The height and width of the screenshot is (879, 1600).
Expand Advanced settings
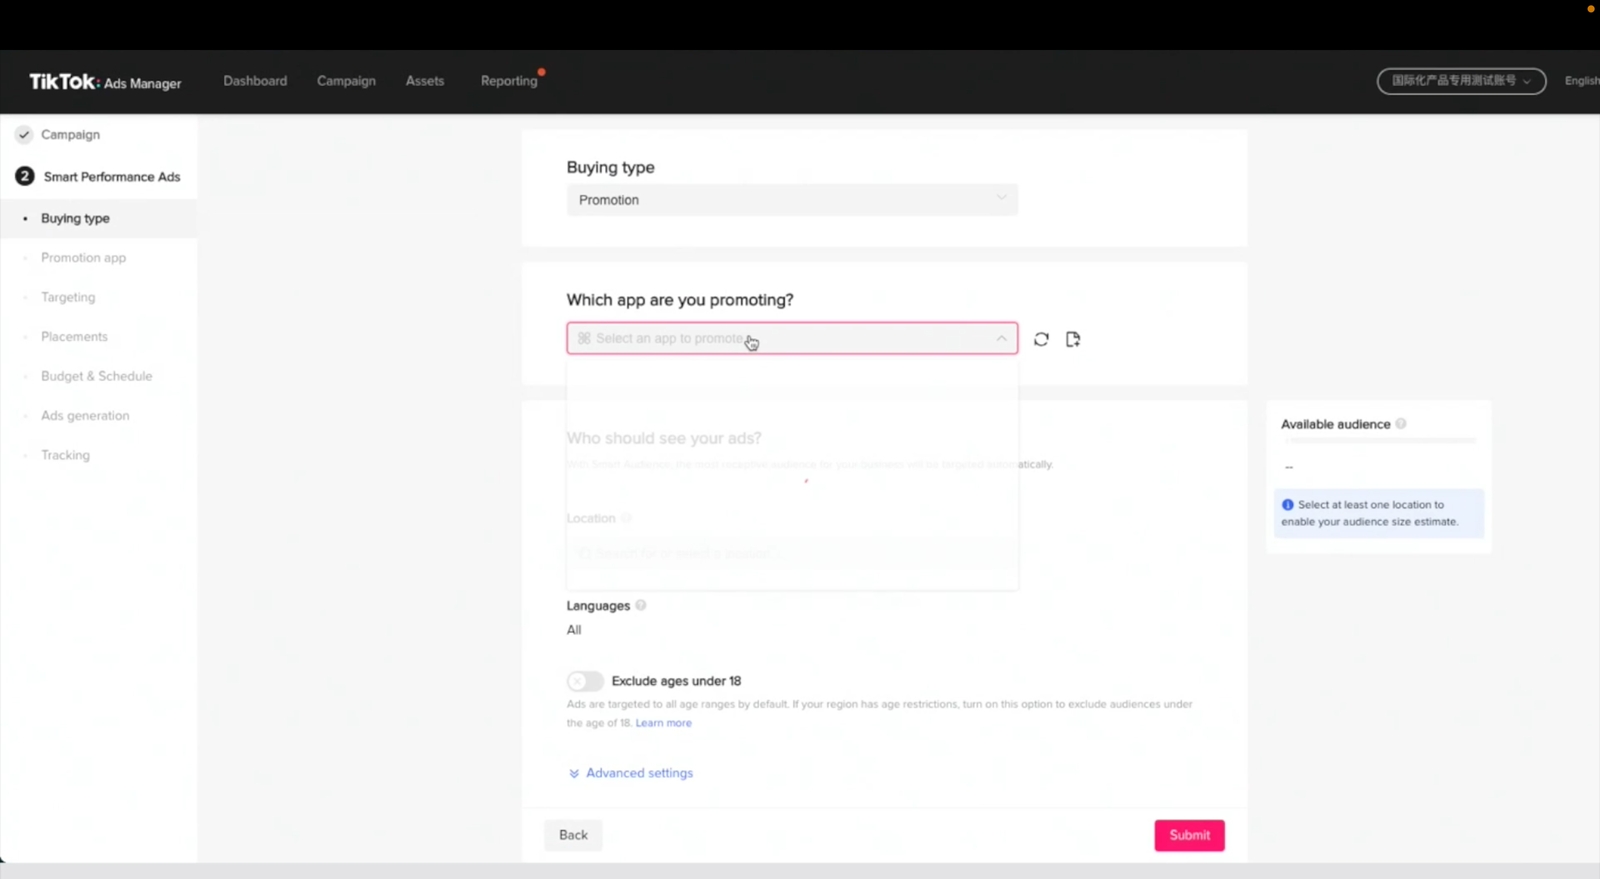[x=631, y=773]
